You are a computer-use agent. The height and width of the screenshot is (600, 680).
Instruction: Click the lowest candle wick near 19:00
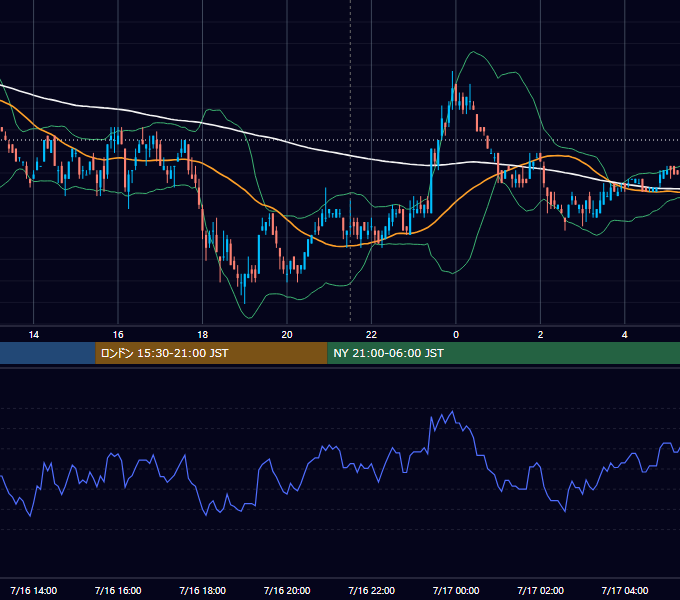(245, 288)
